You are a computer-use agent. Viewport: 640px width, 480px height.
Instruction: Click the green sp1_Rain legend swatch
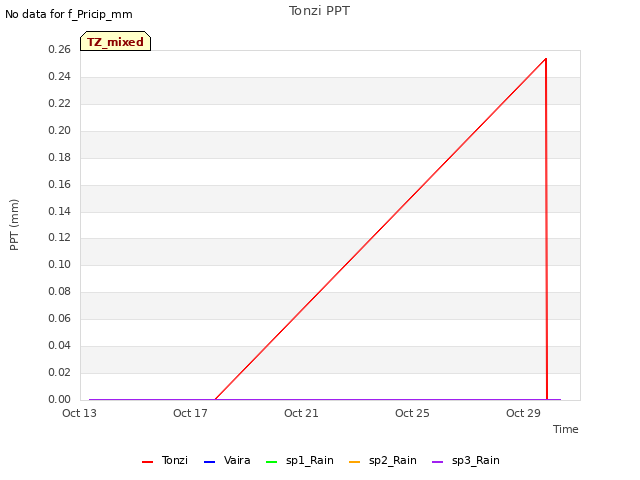click(x=271, y=462)
